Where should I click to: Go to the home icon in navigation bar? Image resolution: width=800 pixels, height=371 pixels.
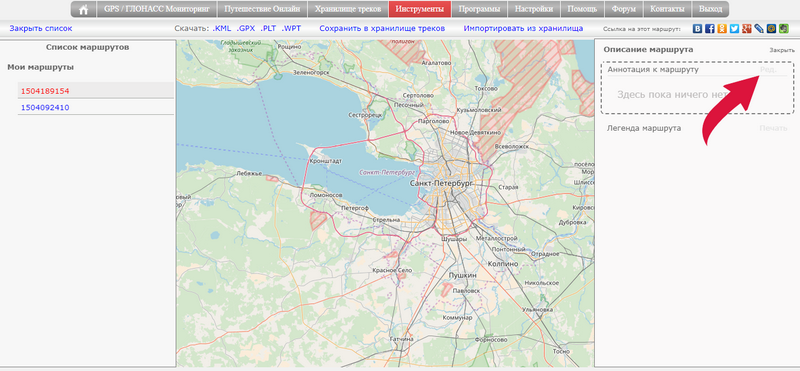pyautogui.click(x=84, y=9)
